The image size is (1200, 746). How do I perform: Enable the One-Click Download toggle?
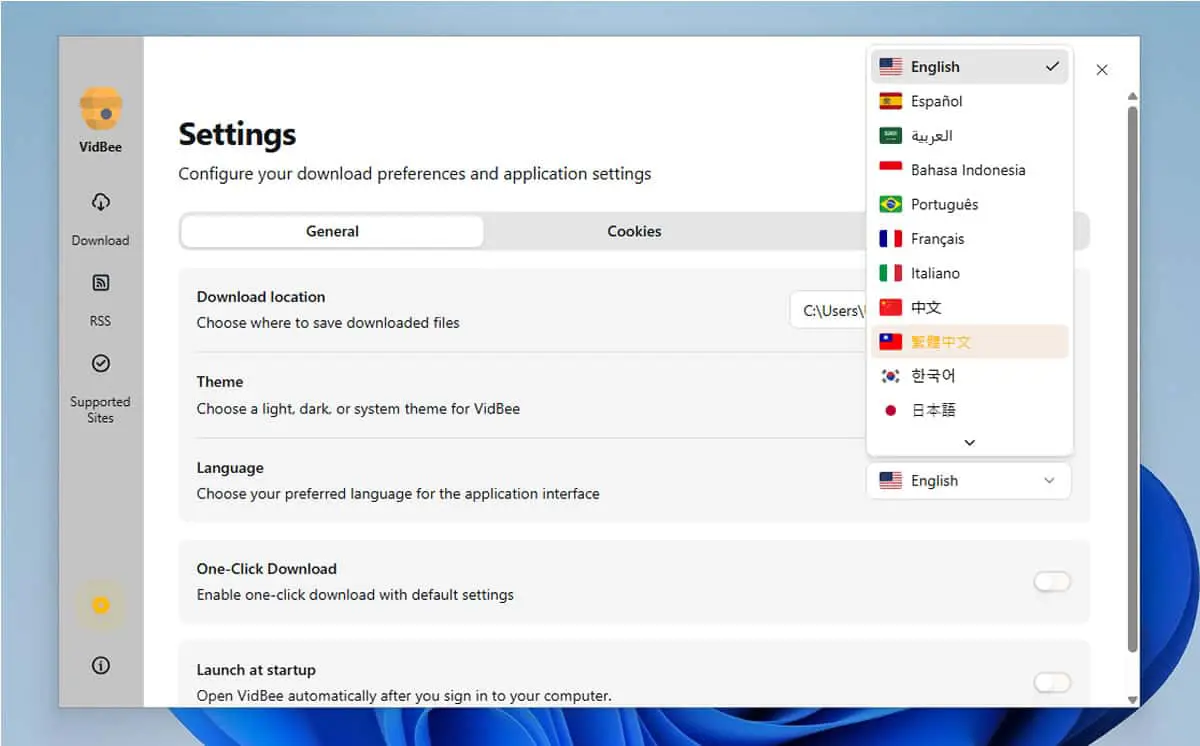(1052, 582)
